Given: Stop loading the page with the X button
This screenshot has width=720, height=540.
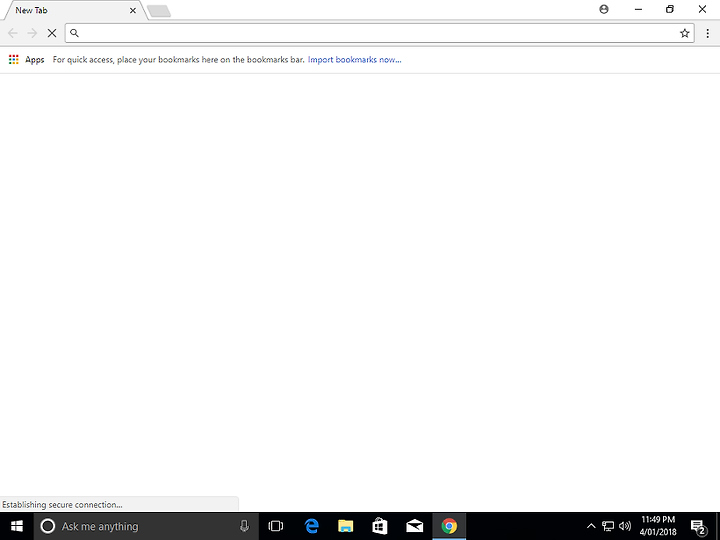Looking at the screenshot, I should click(x=52, y=33).
